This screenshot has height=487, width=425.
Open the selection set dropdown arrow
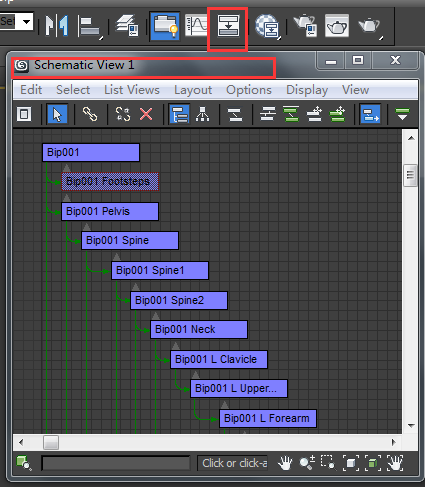(26, 22)
